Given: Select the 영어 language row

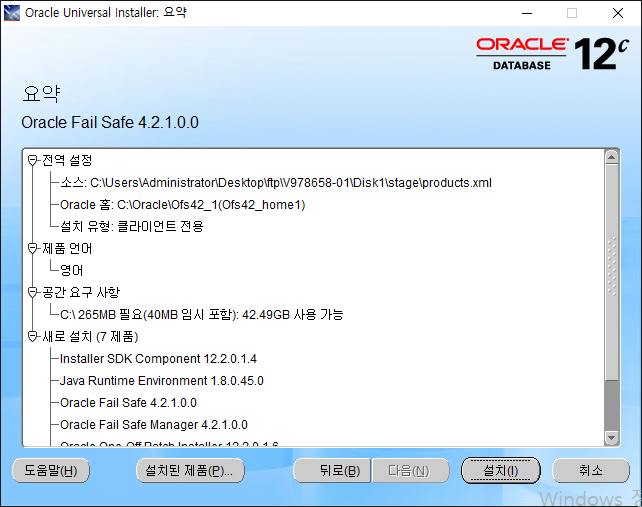Looking at the screenshot, I should 72,270.
